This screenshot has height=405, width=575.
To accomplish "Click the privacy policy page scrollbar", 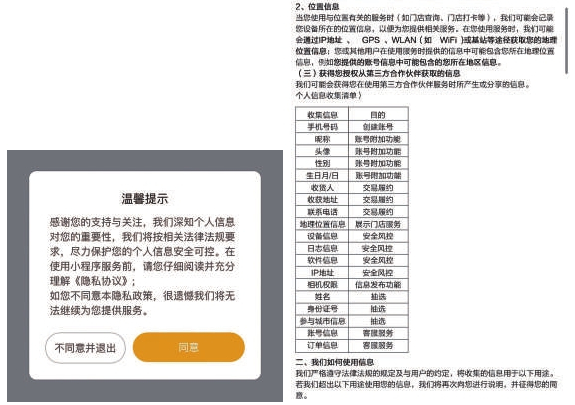I will [x=567, y=41].
